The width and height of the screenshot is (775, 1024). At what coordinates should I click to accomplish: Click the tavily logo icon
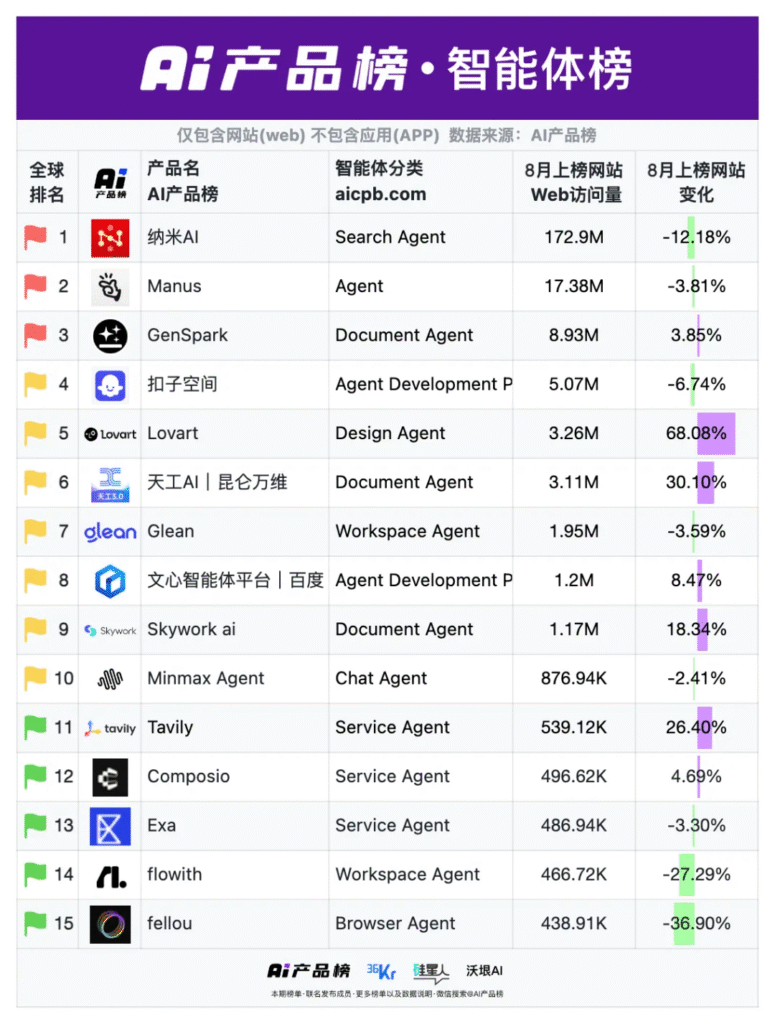pos(110,728)
